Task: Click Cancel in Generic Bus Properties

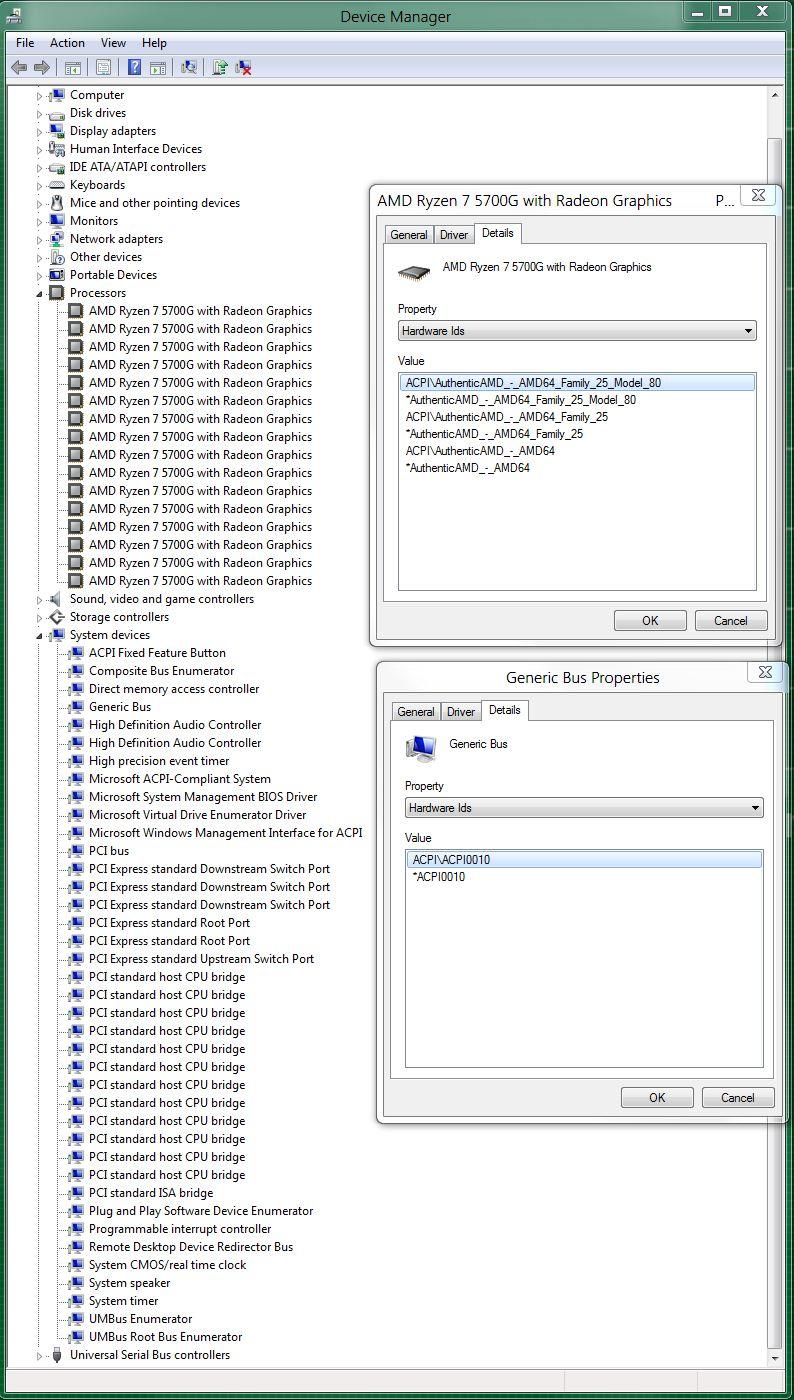Action: (738, 1097)
